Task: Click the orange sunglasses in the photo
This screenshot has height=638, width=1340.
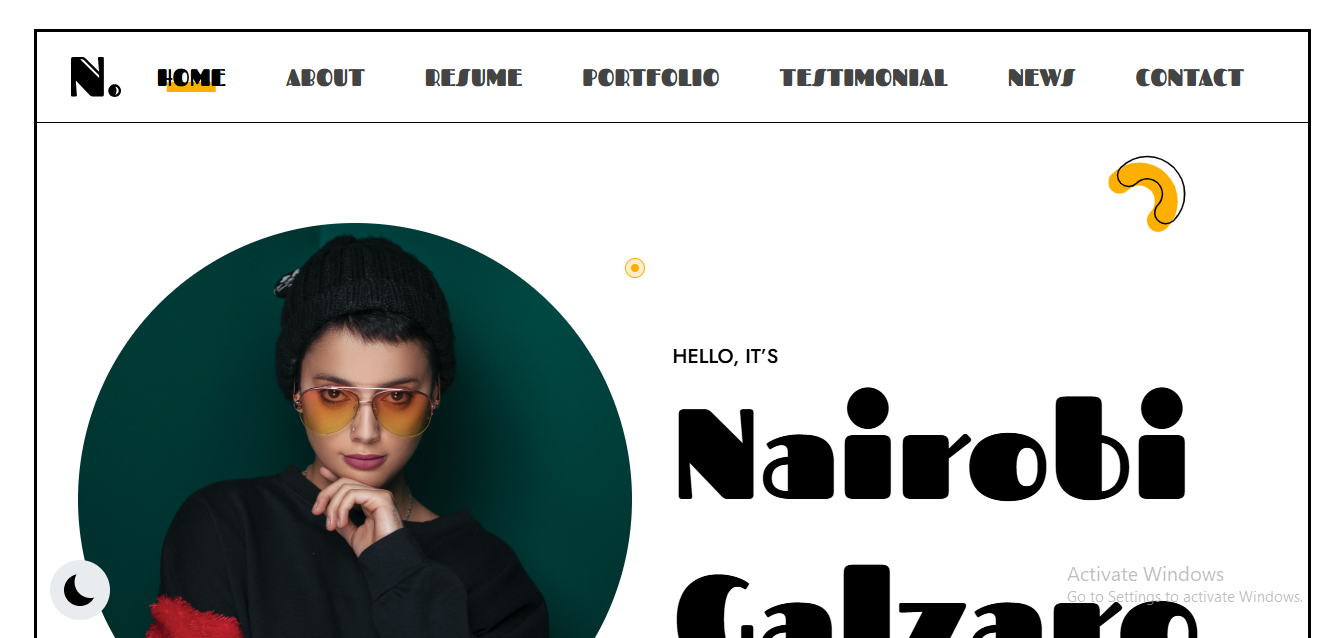Action: 367,411
